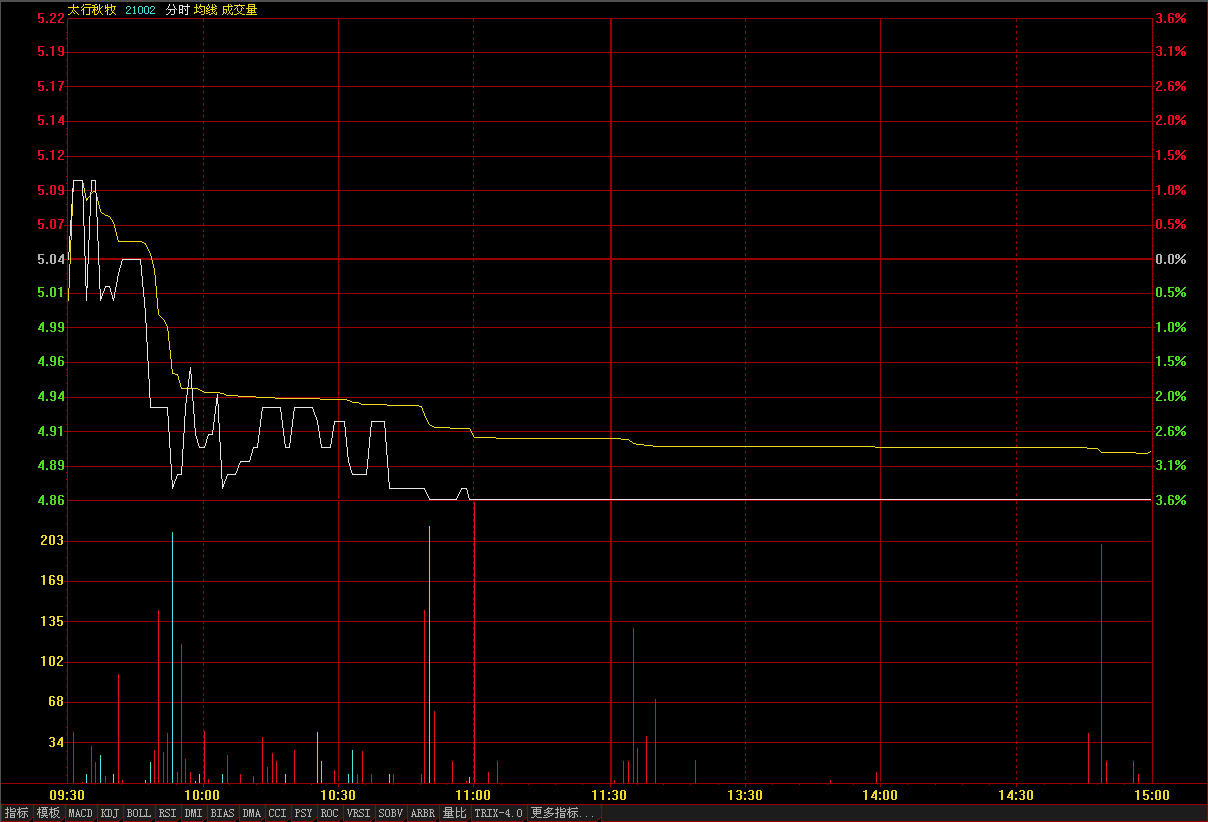Switch to the 模板 tab
Image resolution: width=1208 pixels, height=822 pixels.
48,813
